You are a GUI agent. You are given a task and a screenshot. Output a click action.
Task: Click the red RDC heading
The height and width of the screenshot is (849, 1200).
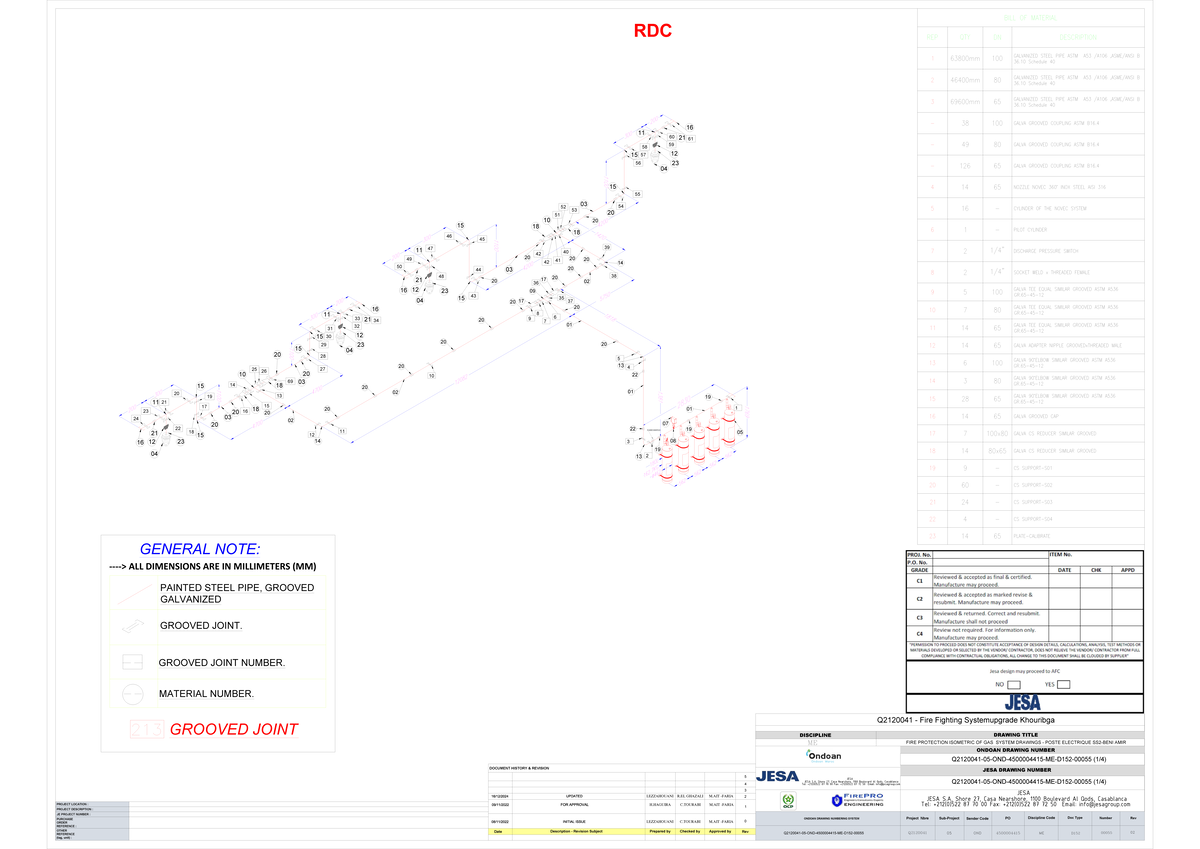click(653, 31)
